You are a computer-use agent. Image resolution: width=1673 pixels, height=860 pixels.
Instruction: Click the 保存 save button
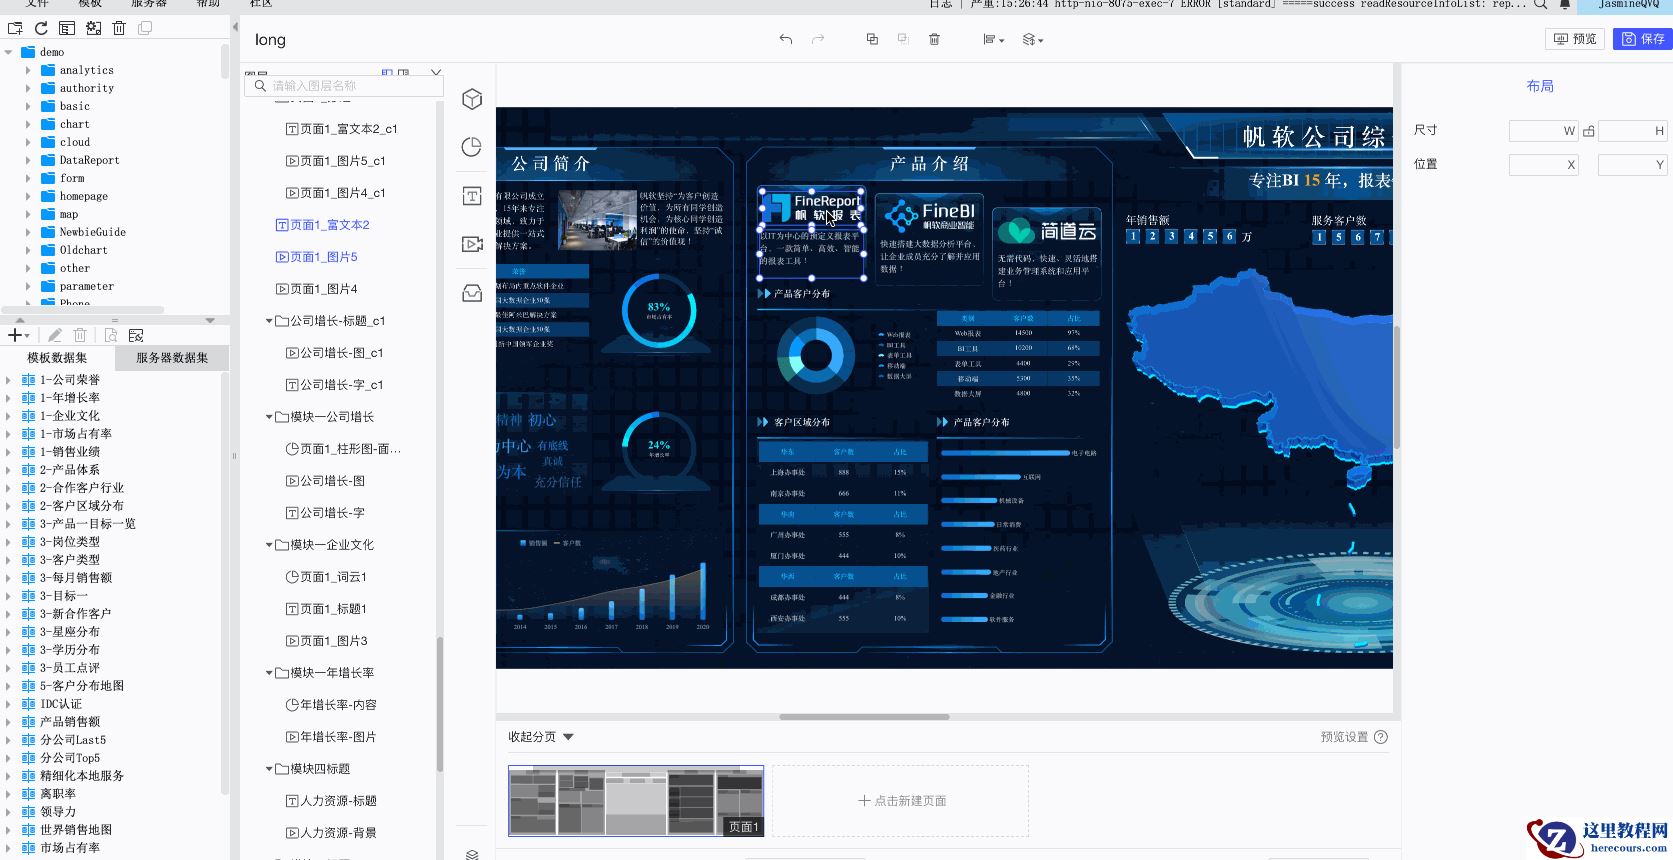1643,39
